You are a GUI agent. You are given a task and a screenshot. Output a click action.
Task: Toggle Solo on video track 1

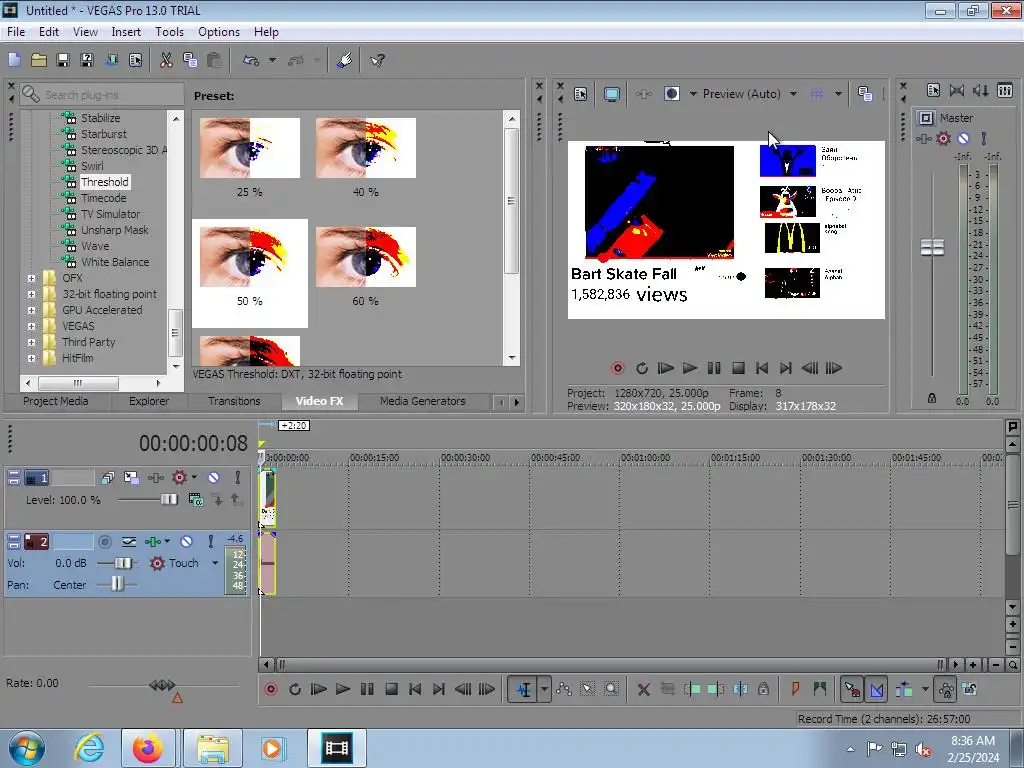pyautogui.click(x=238, y=478)
